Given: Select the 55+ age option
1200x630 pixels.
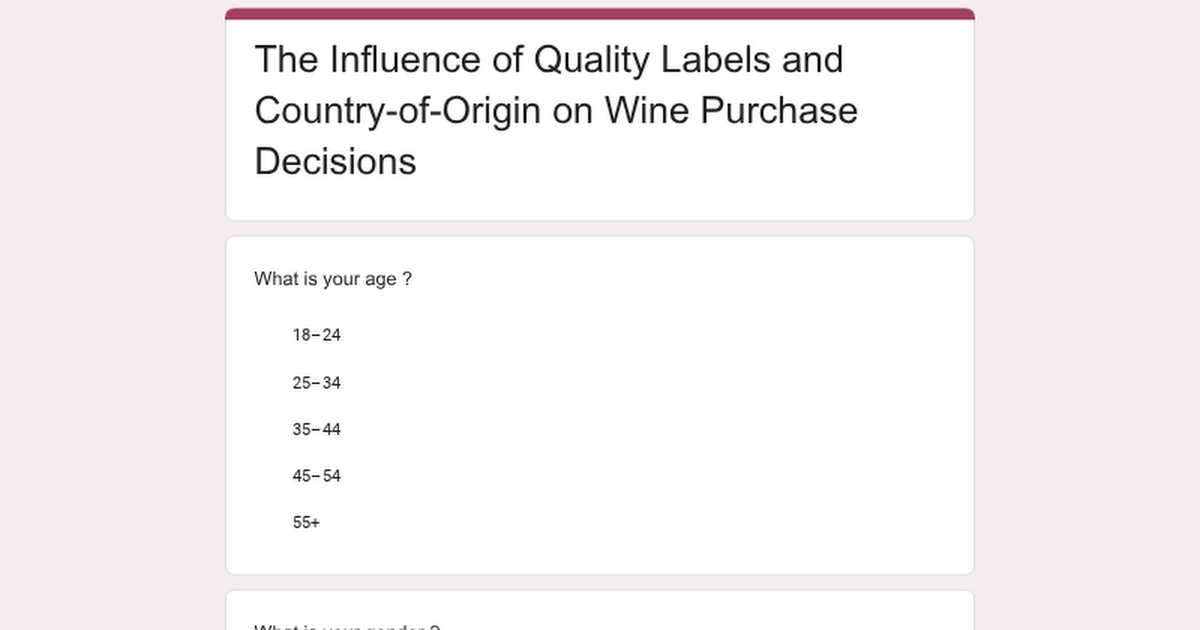Looking at the screenshot, I should pos(306,522).
